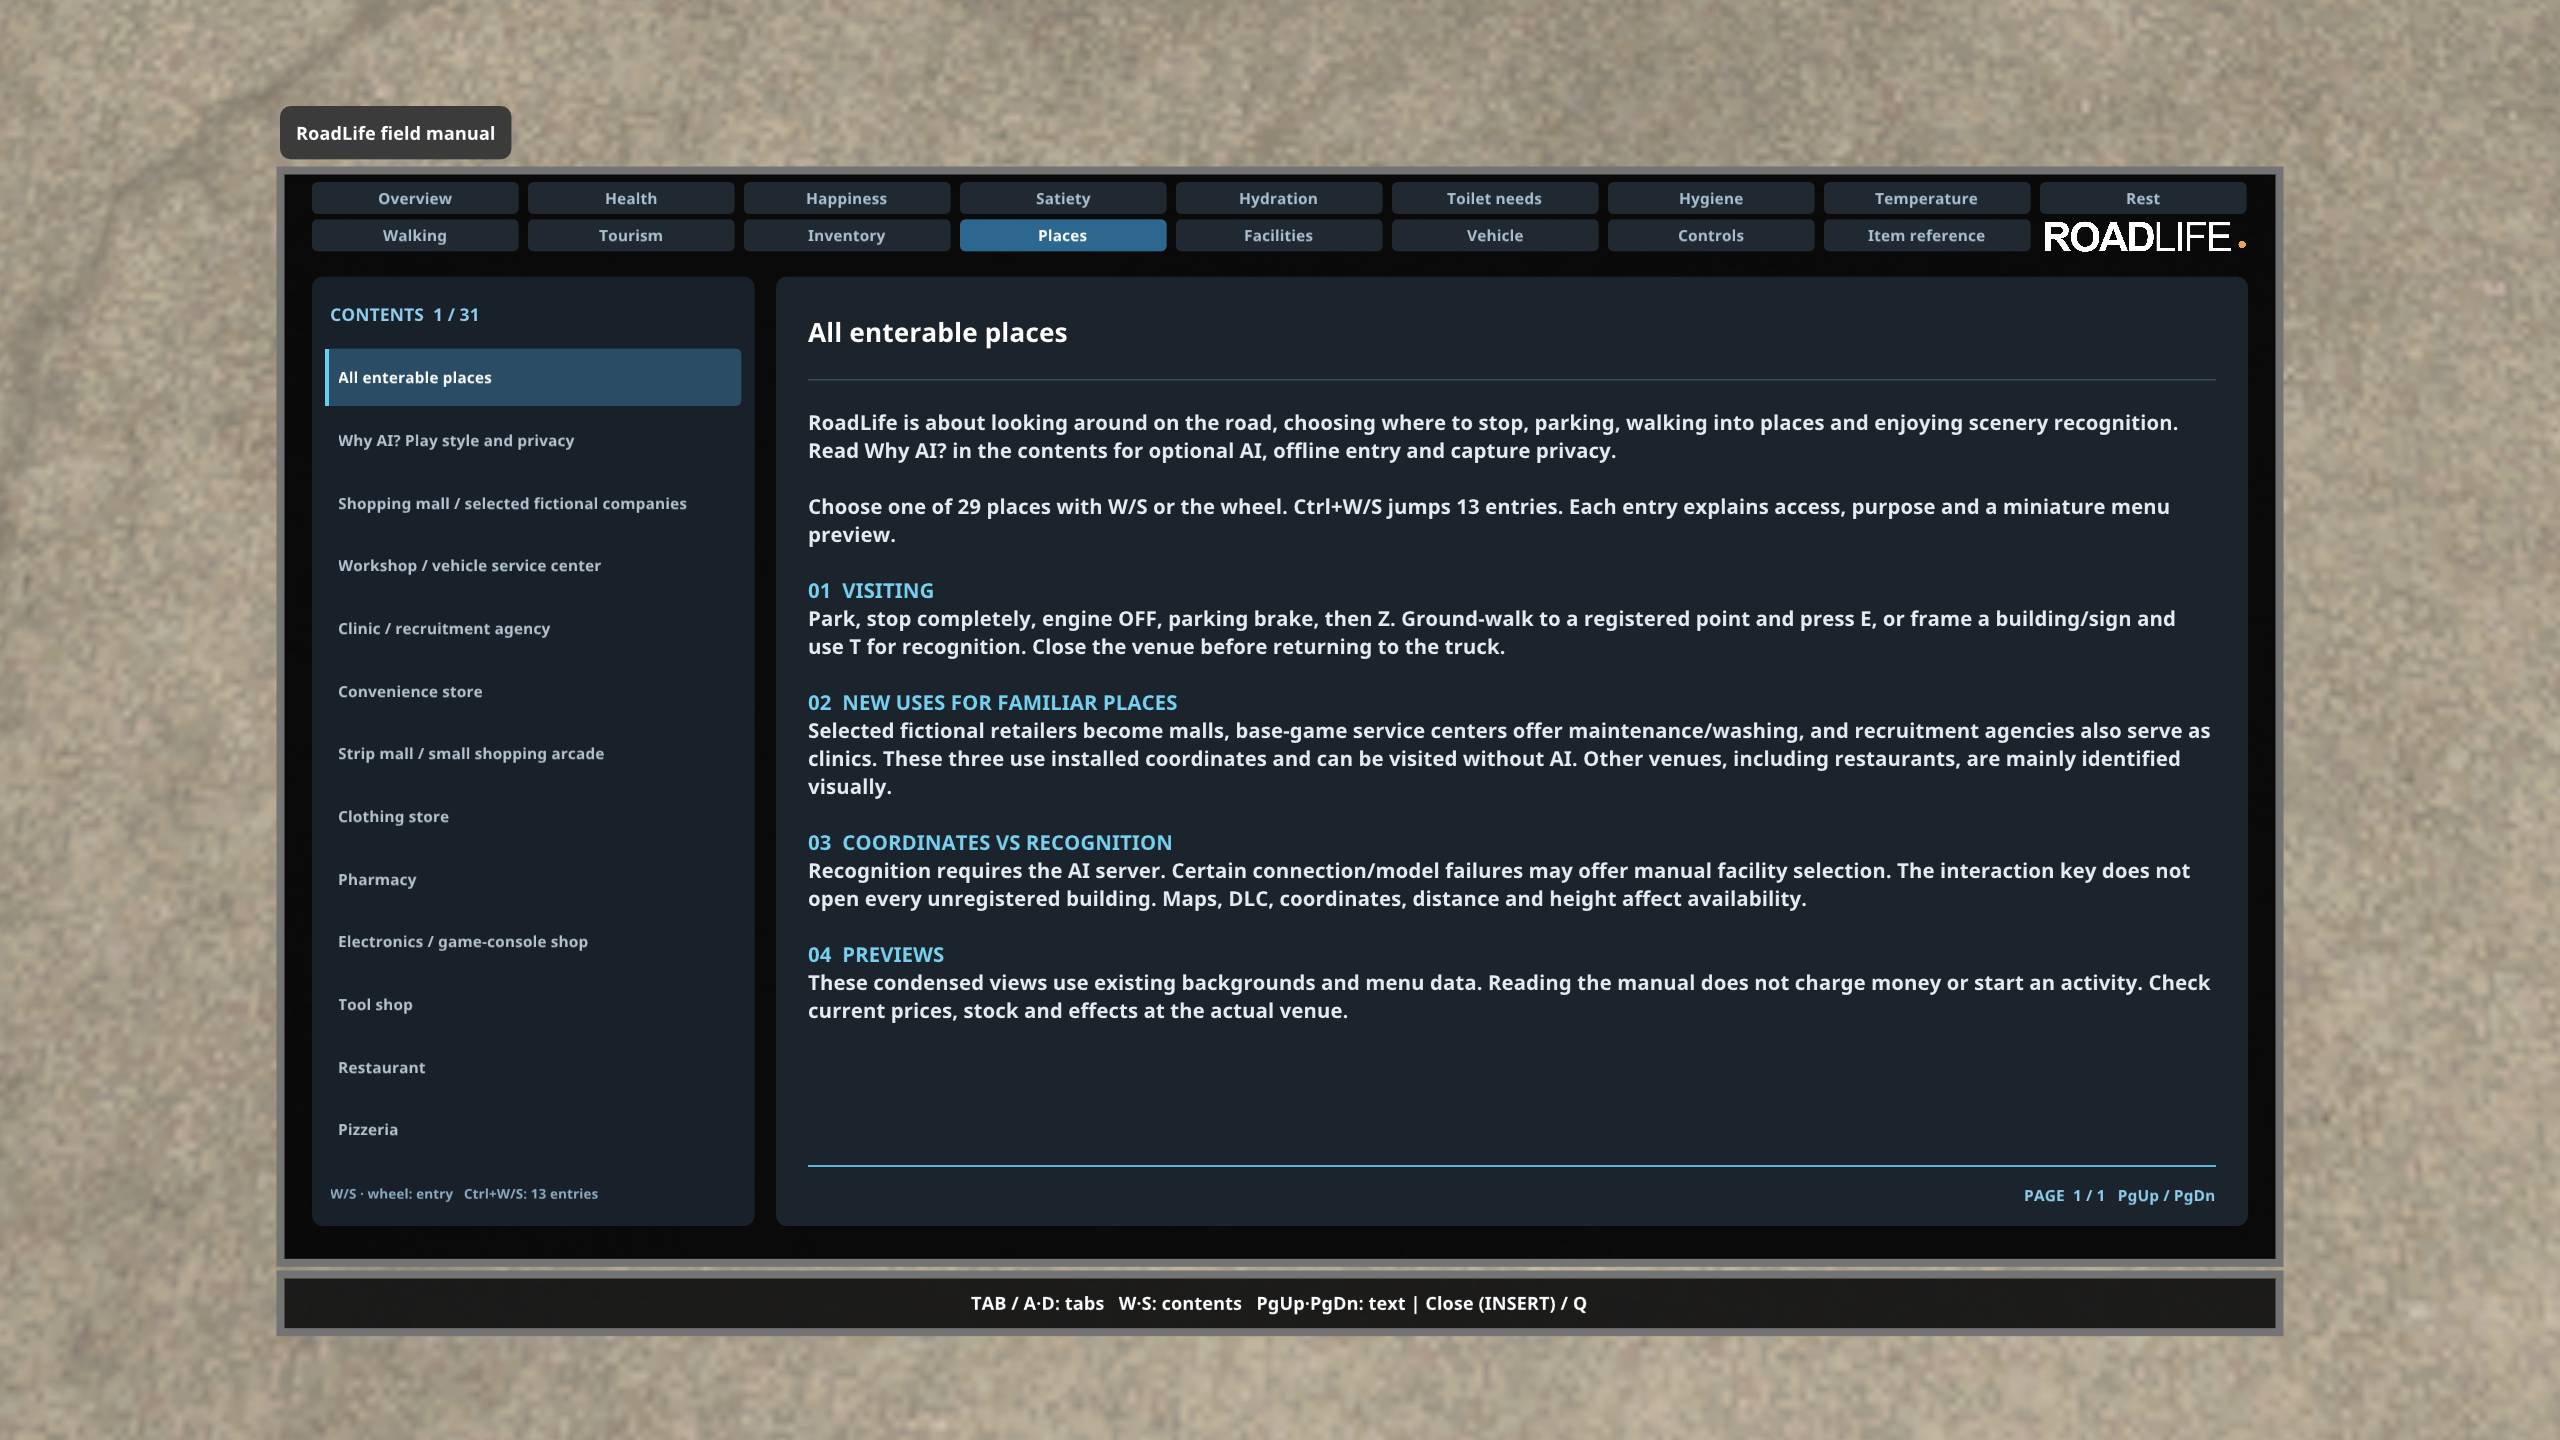Select Shopping mall / selected fictional companies
Screen dimensions: 2560x1440
533,503
